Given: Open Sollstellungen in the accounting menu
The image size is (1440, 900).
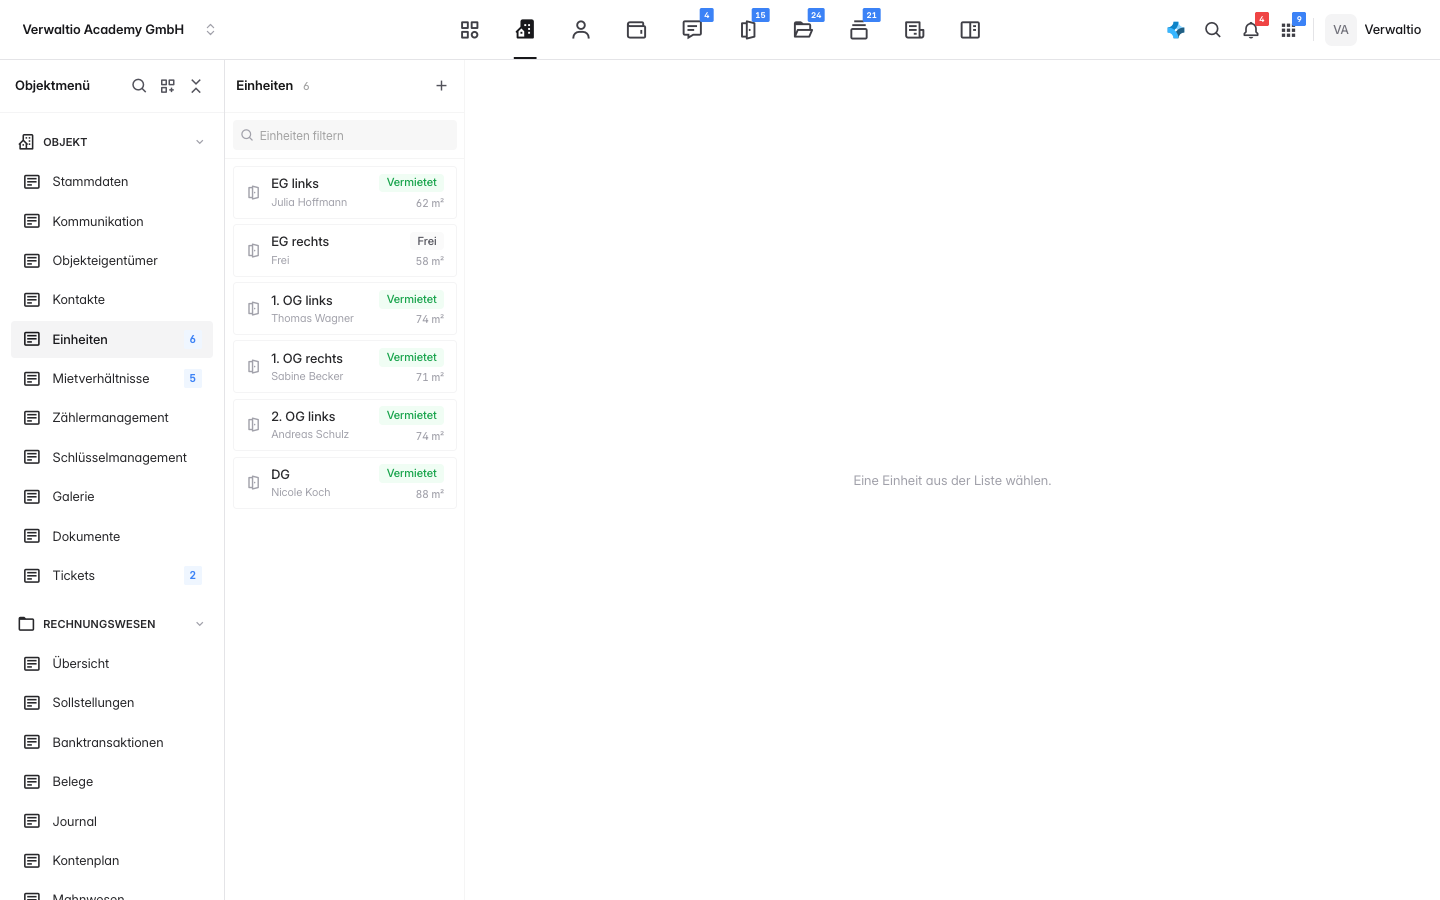Looking at the screenshot, I should point(112,703).
